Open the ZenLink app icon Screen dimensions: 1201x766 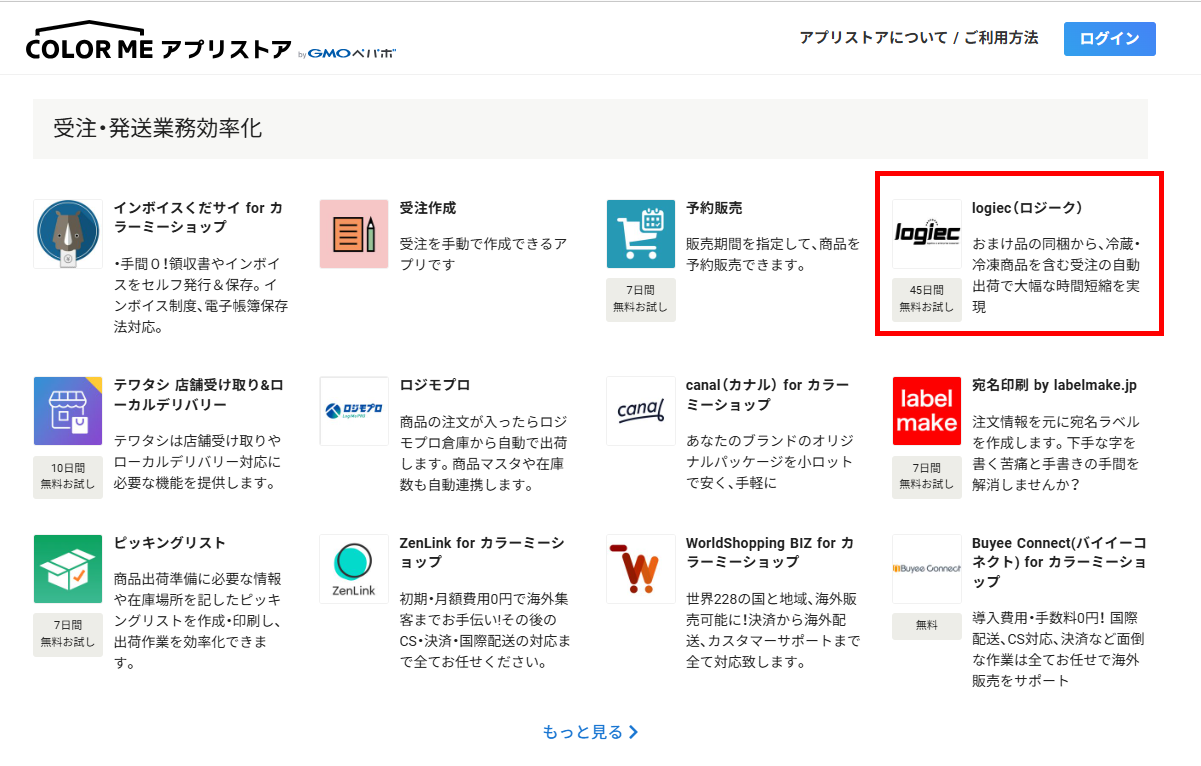[354, 569]
